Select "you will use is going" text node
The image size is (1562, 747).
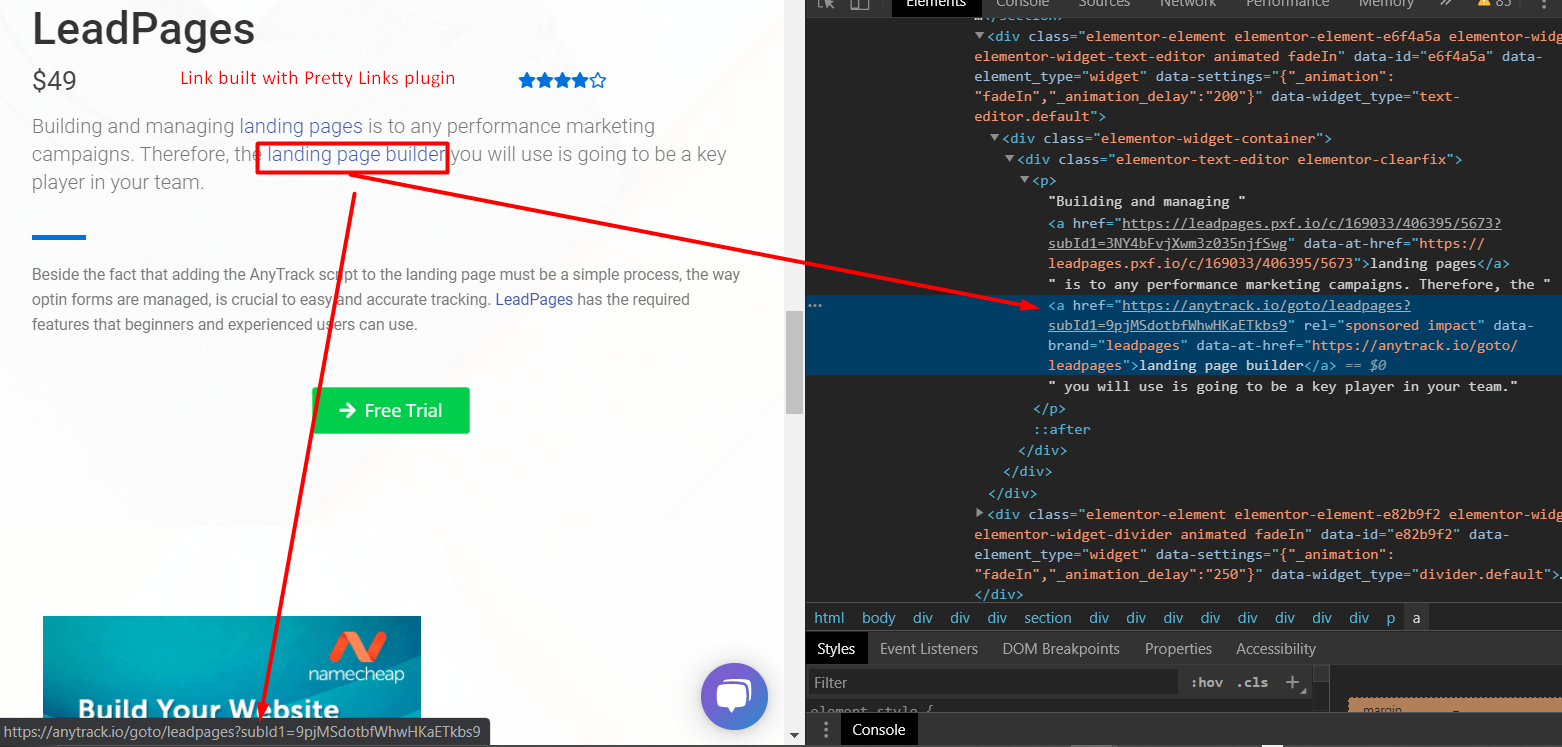(1283, 386)
